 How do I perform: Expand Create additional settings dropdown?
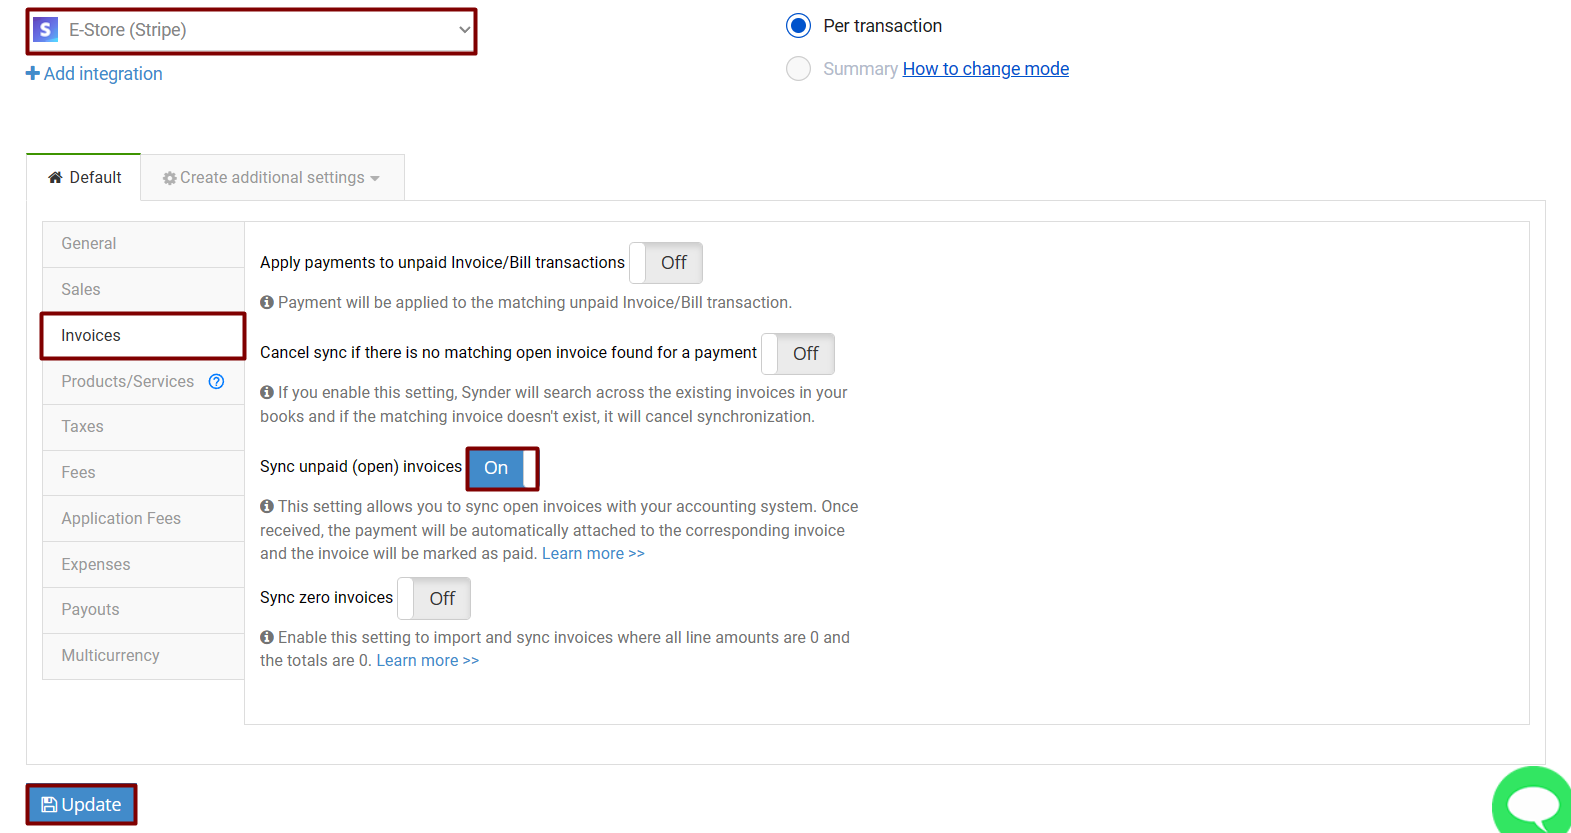(272, 178)
